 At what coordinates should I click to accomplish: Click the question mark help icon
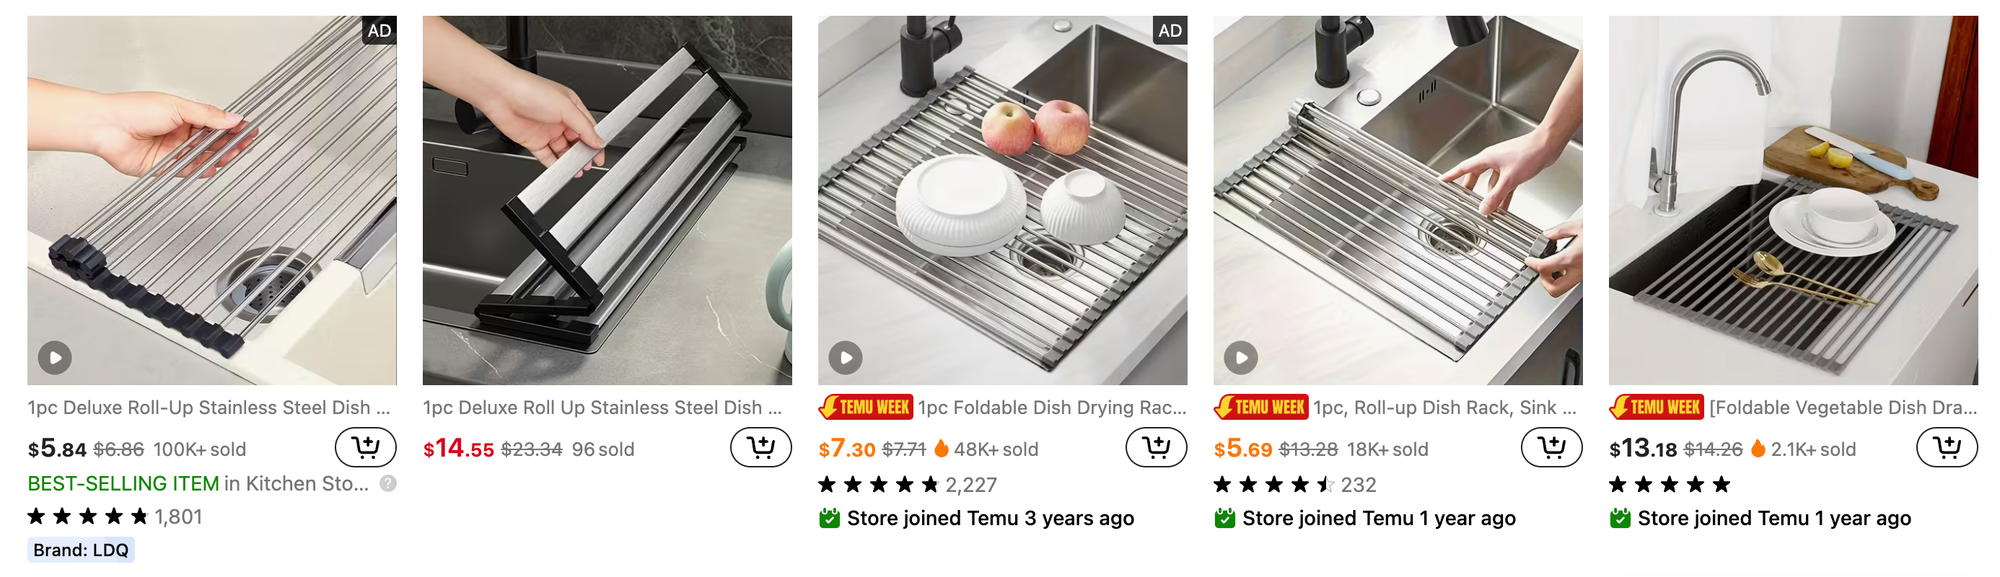[x=388, y=483]
